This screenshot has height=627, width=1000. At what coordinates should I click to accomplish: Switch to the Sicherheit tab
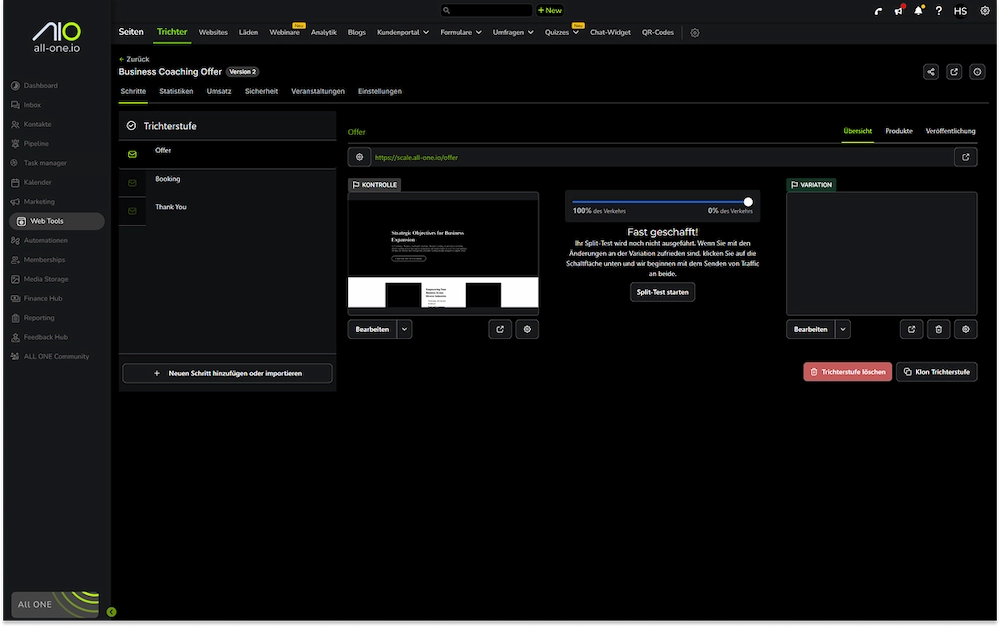pos(261,92)
